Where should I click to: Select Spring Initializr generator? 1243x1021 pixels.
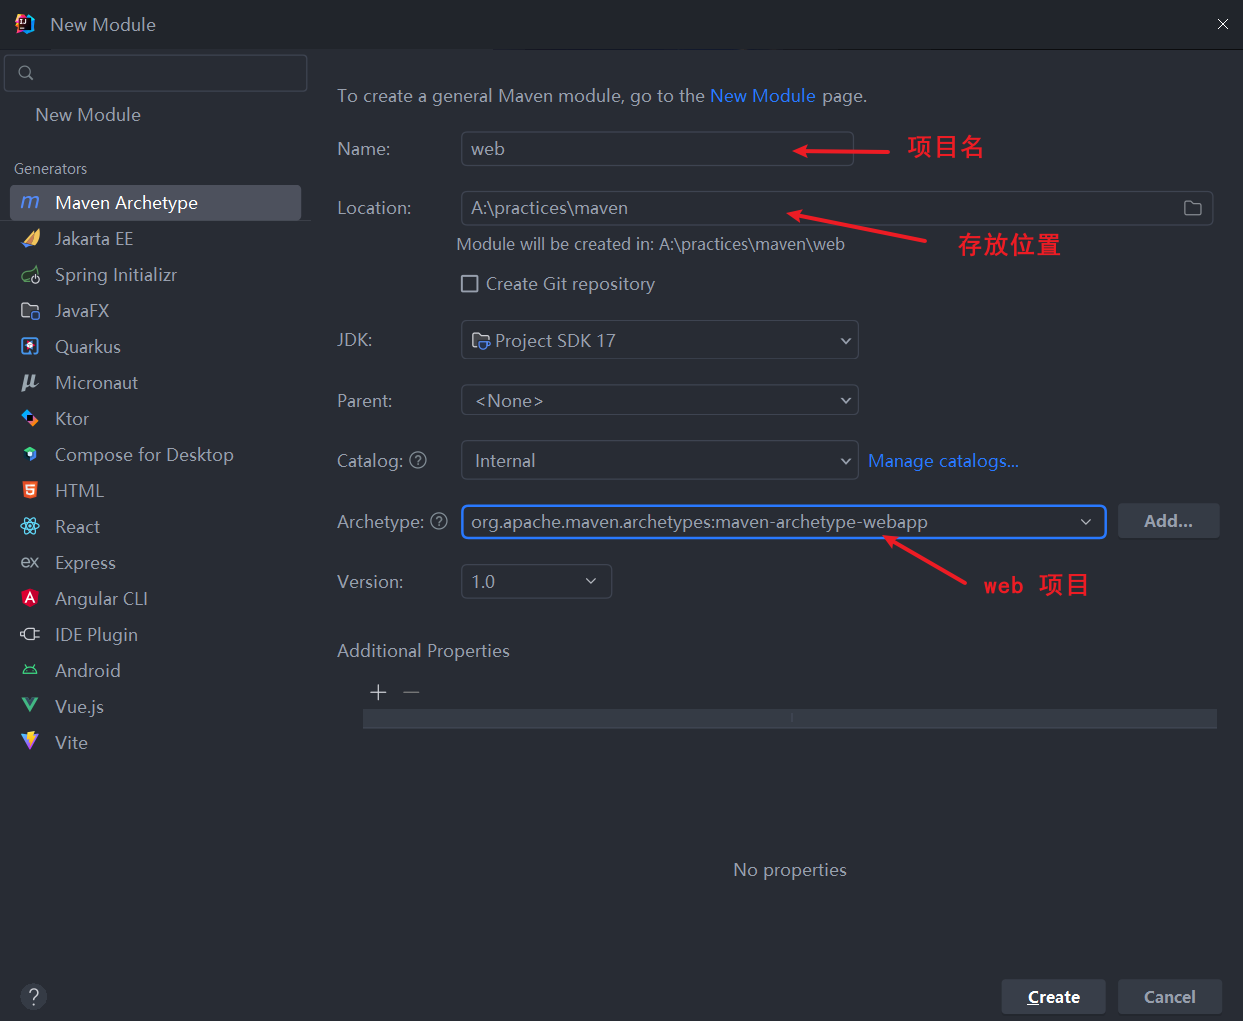click(x=155, y=275)
